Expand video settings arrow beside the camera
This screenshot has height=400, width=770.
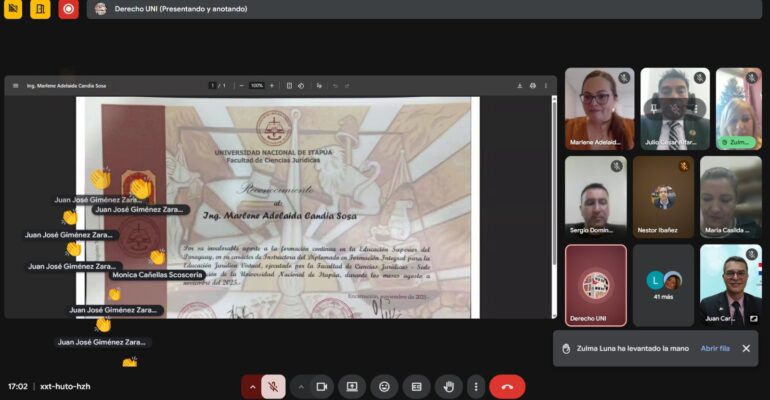click(301, 387)
